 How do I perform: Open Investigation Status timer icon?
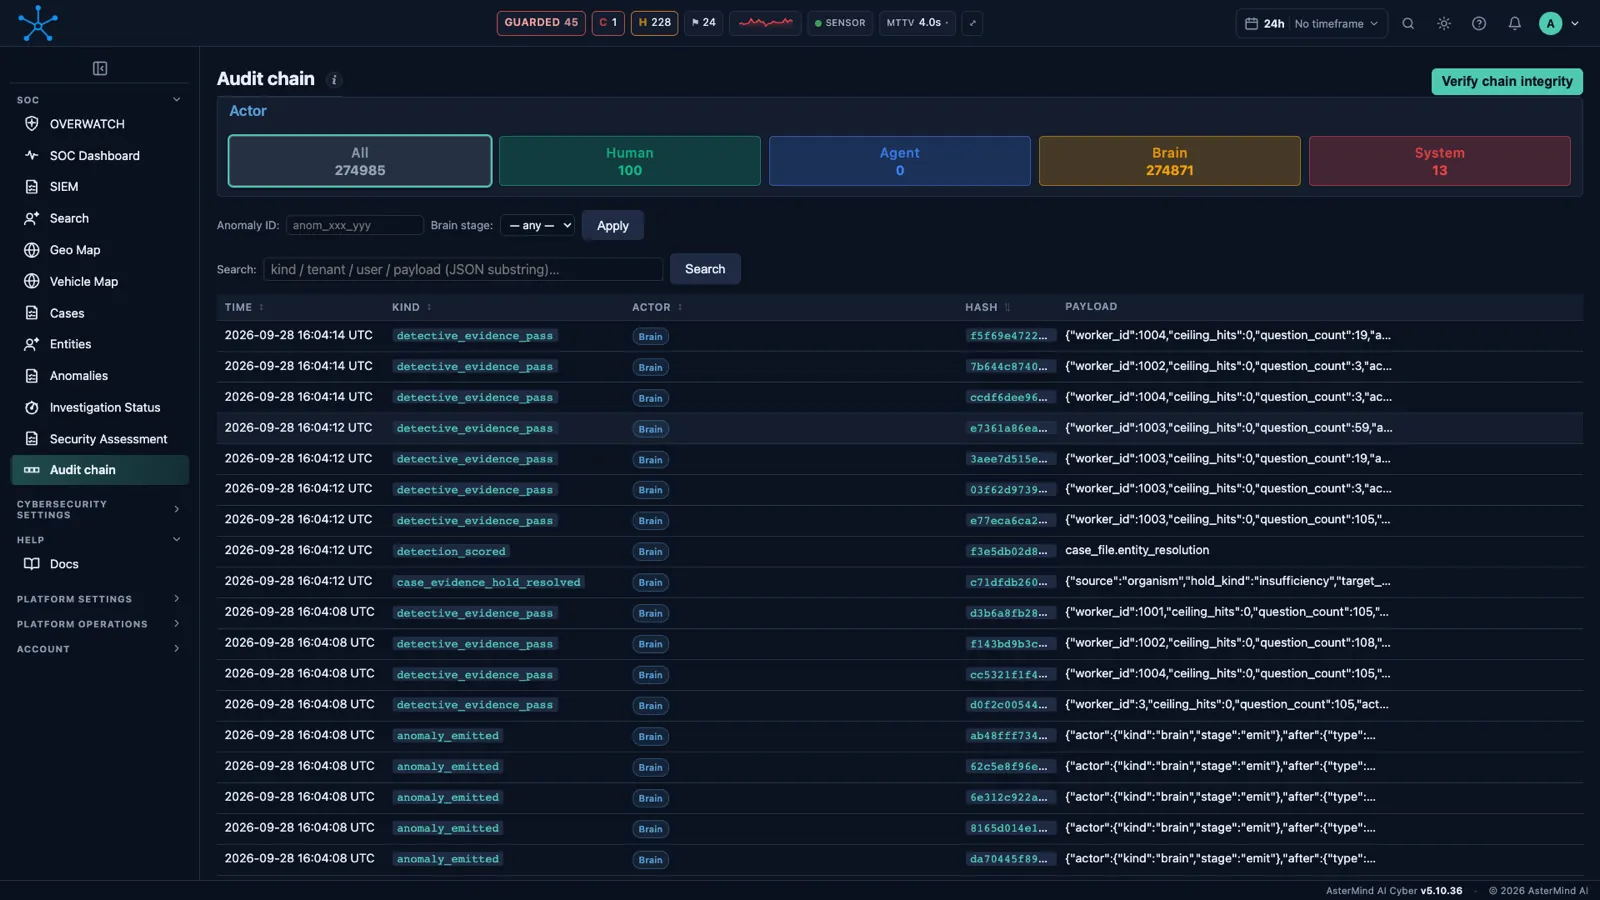pos(32,407)
